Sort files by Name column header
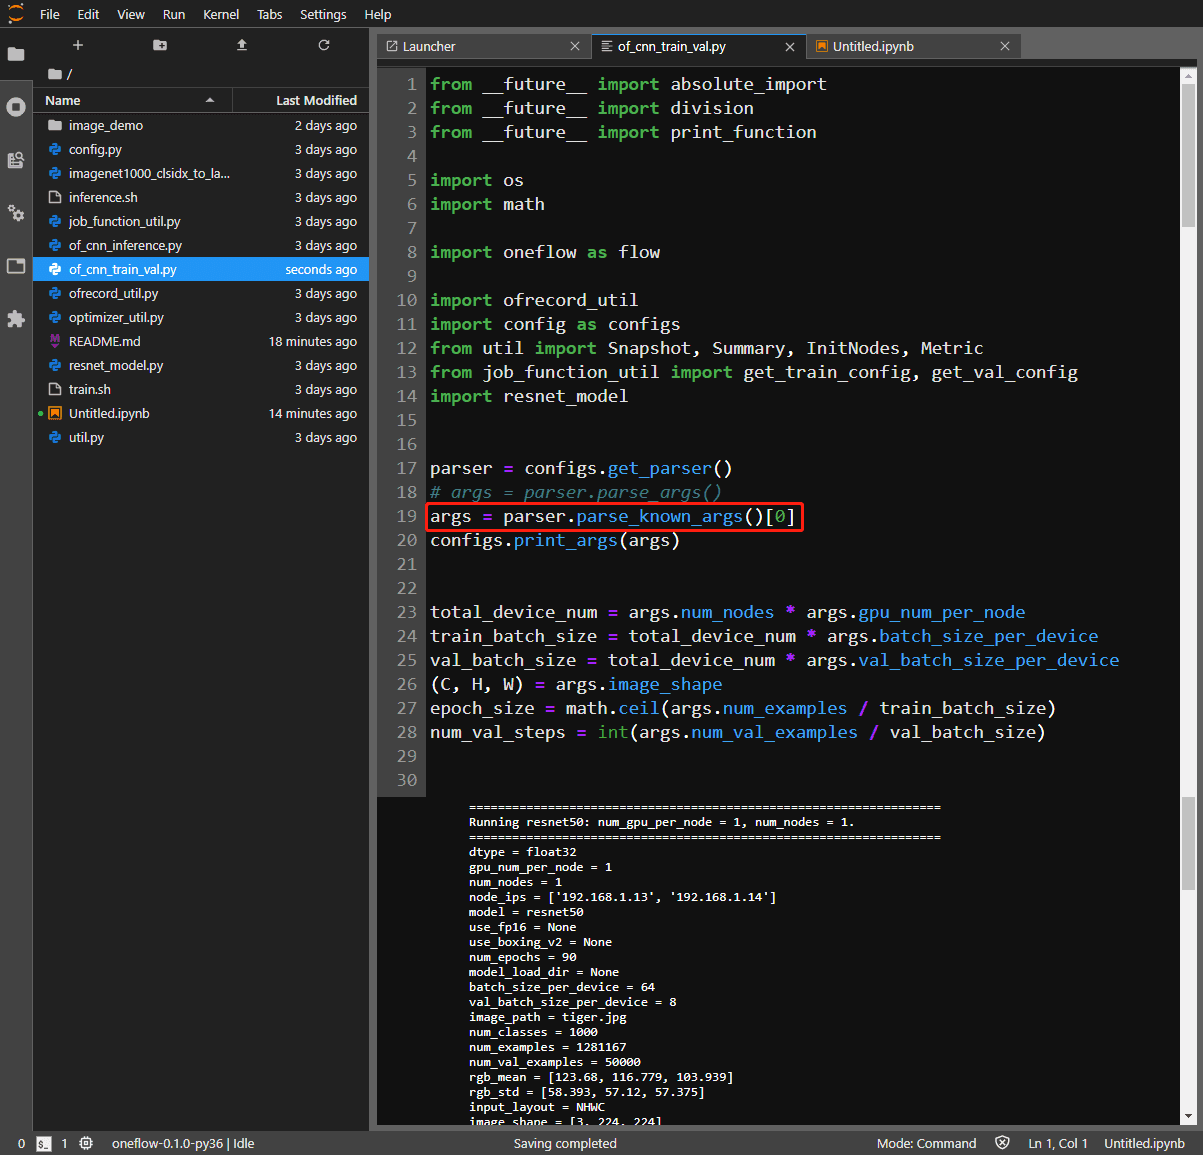The width and height of the screenshot is (1203, 1155). pos(63,100)
